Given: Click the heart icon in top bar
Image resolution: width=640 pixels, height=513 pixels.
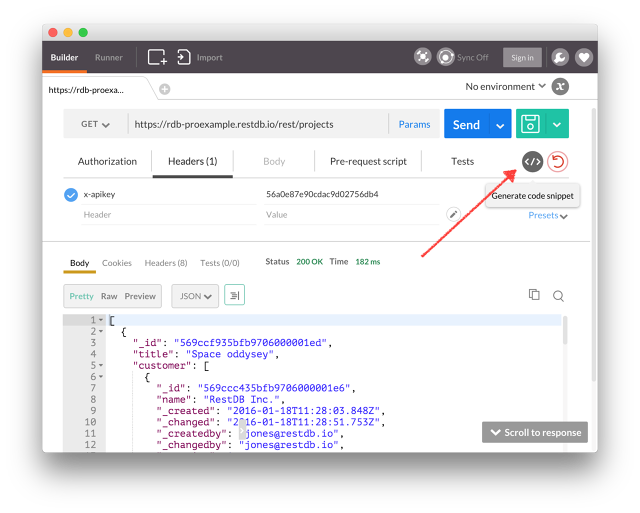Looking at the screenshot, I should 584,57.
